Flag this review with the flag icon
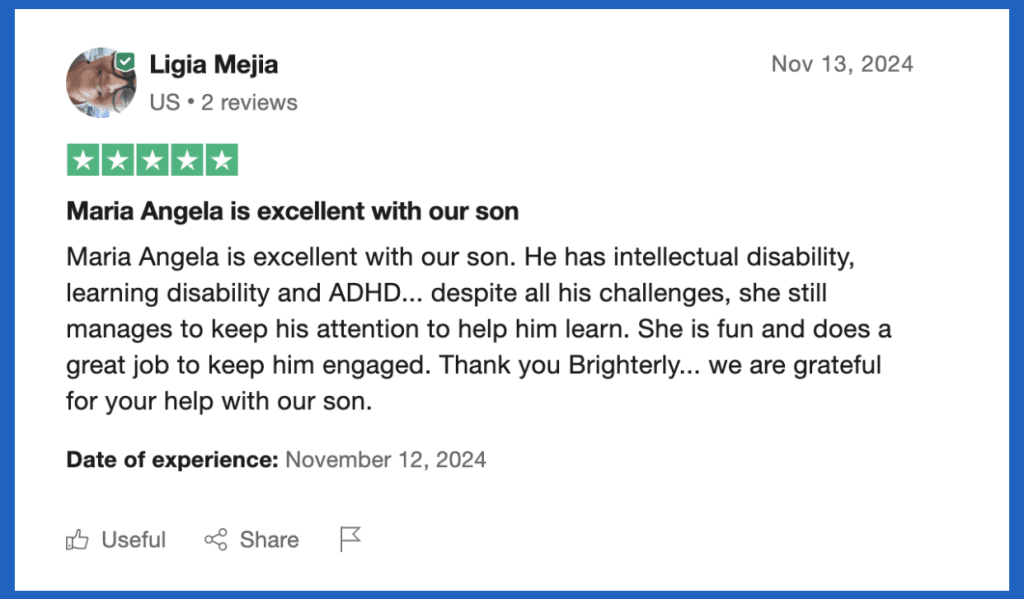This screenshot has height=599, width=1024. point(350,539)
